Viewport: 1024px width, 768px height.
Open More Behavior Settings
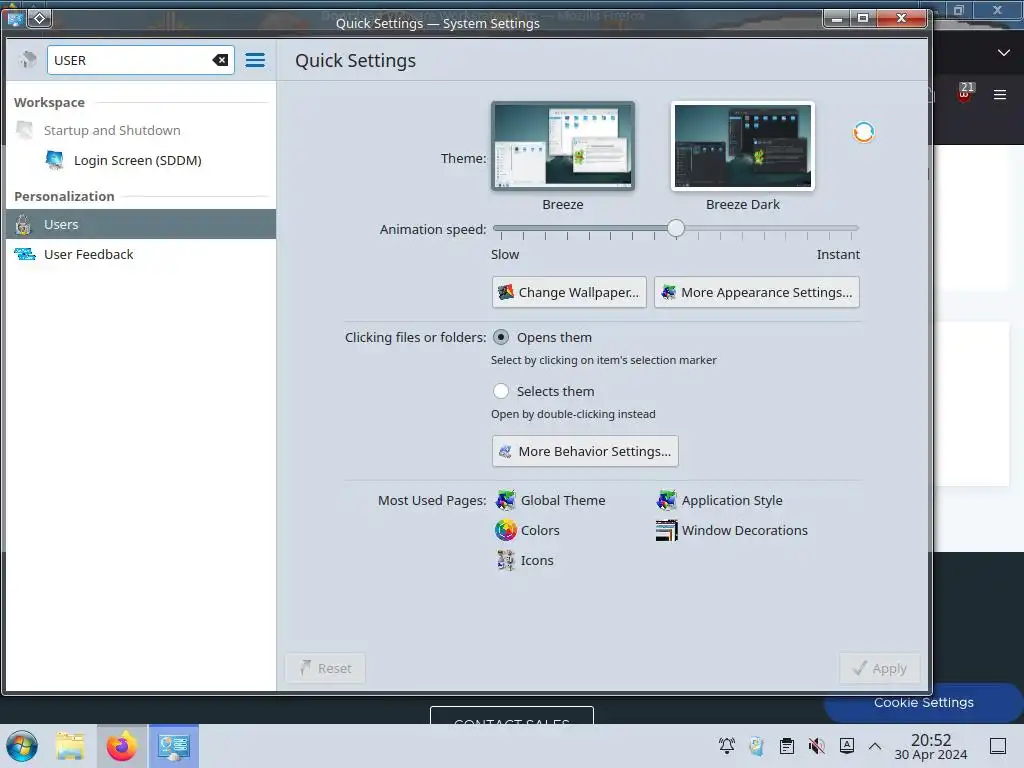click(585, 451)
